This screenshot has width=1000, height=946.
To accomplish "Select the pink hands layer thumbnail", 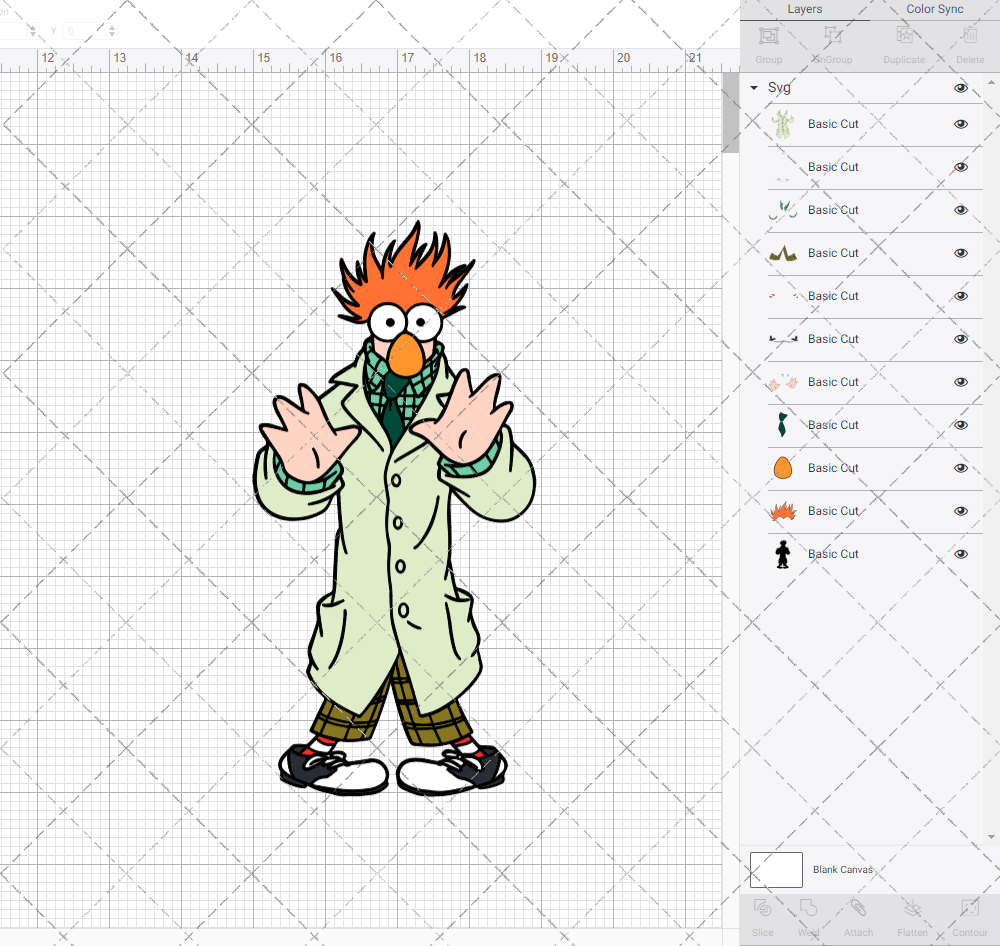I will 783,382.
